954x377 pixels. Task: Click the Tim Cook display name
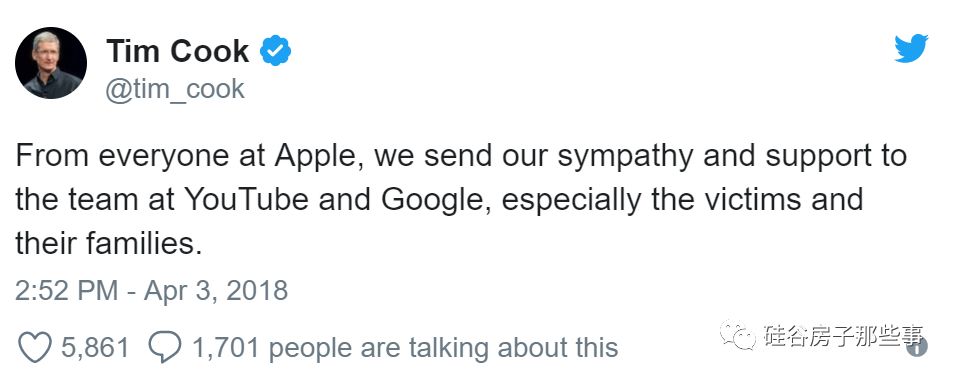[178, 51]
